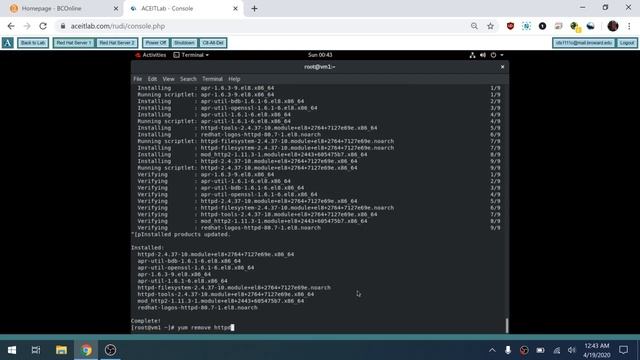Image resolution: width=640 pixels, height=360 pixels.
Task: Open the Terminal menu in menu bar
Action: pos(212,79)
